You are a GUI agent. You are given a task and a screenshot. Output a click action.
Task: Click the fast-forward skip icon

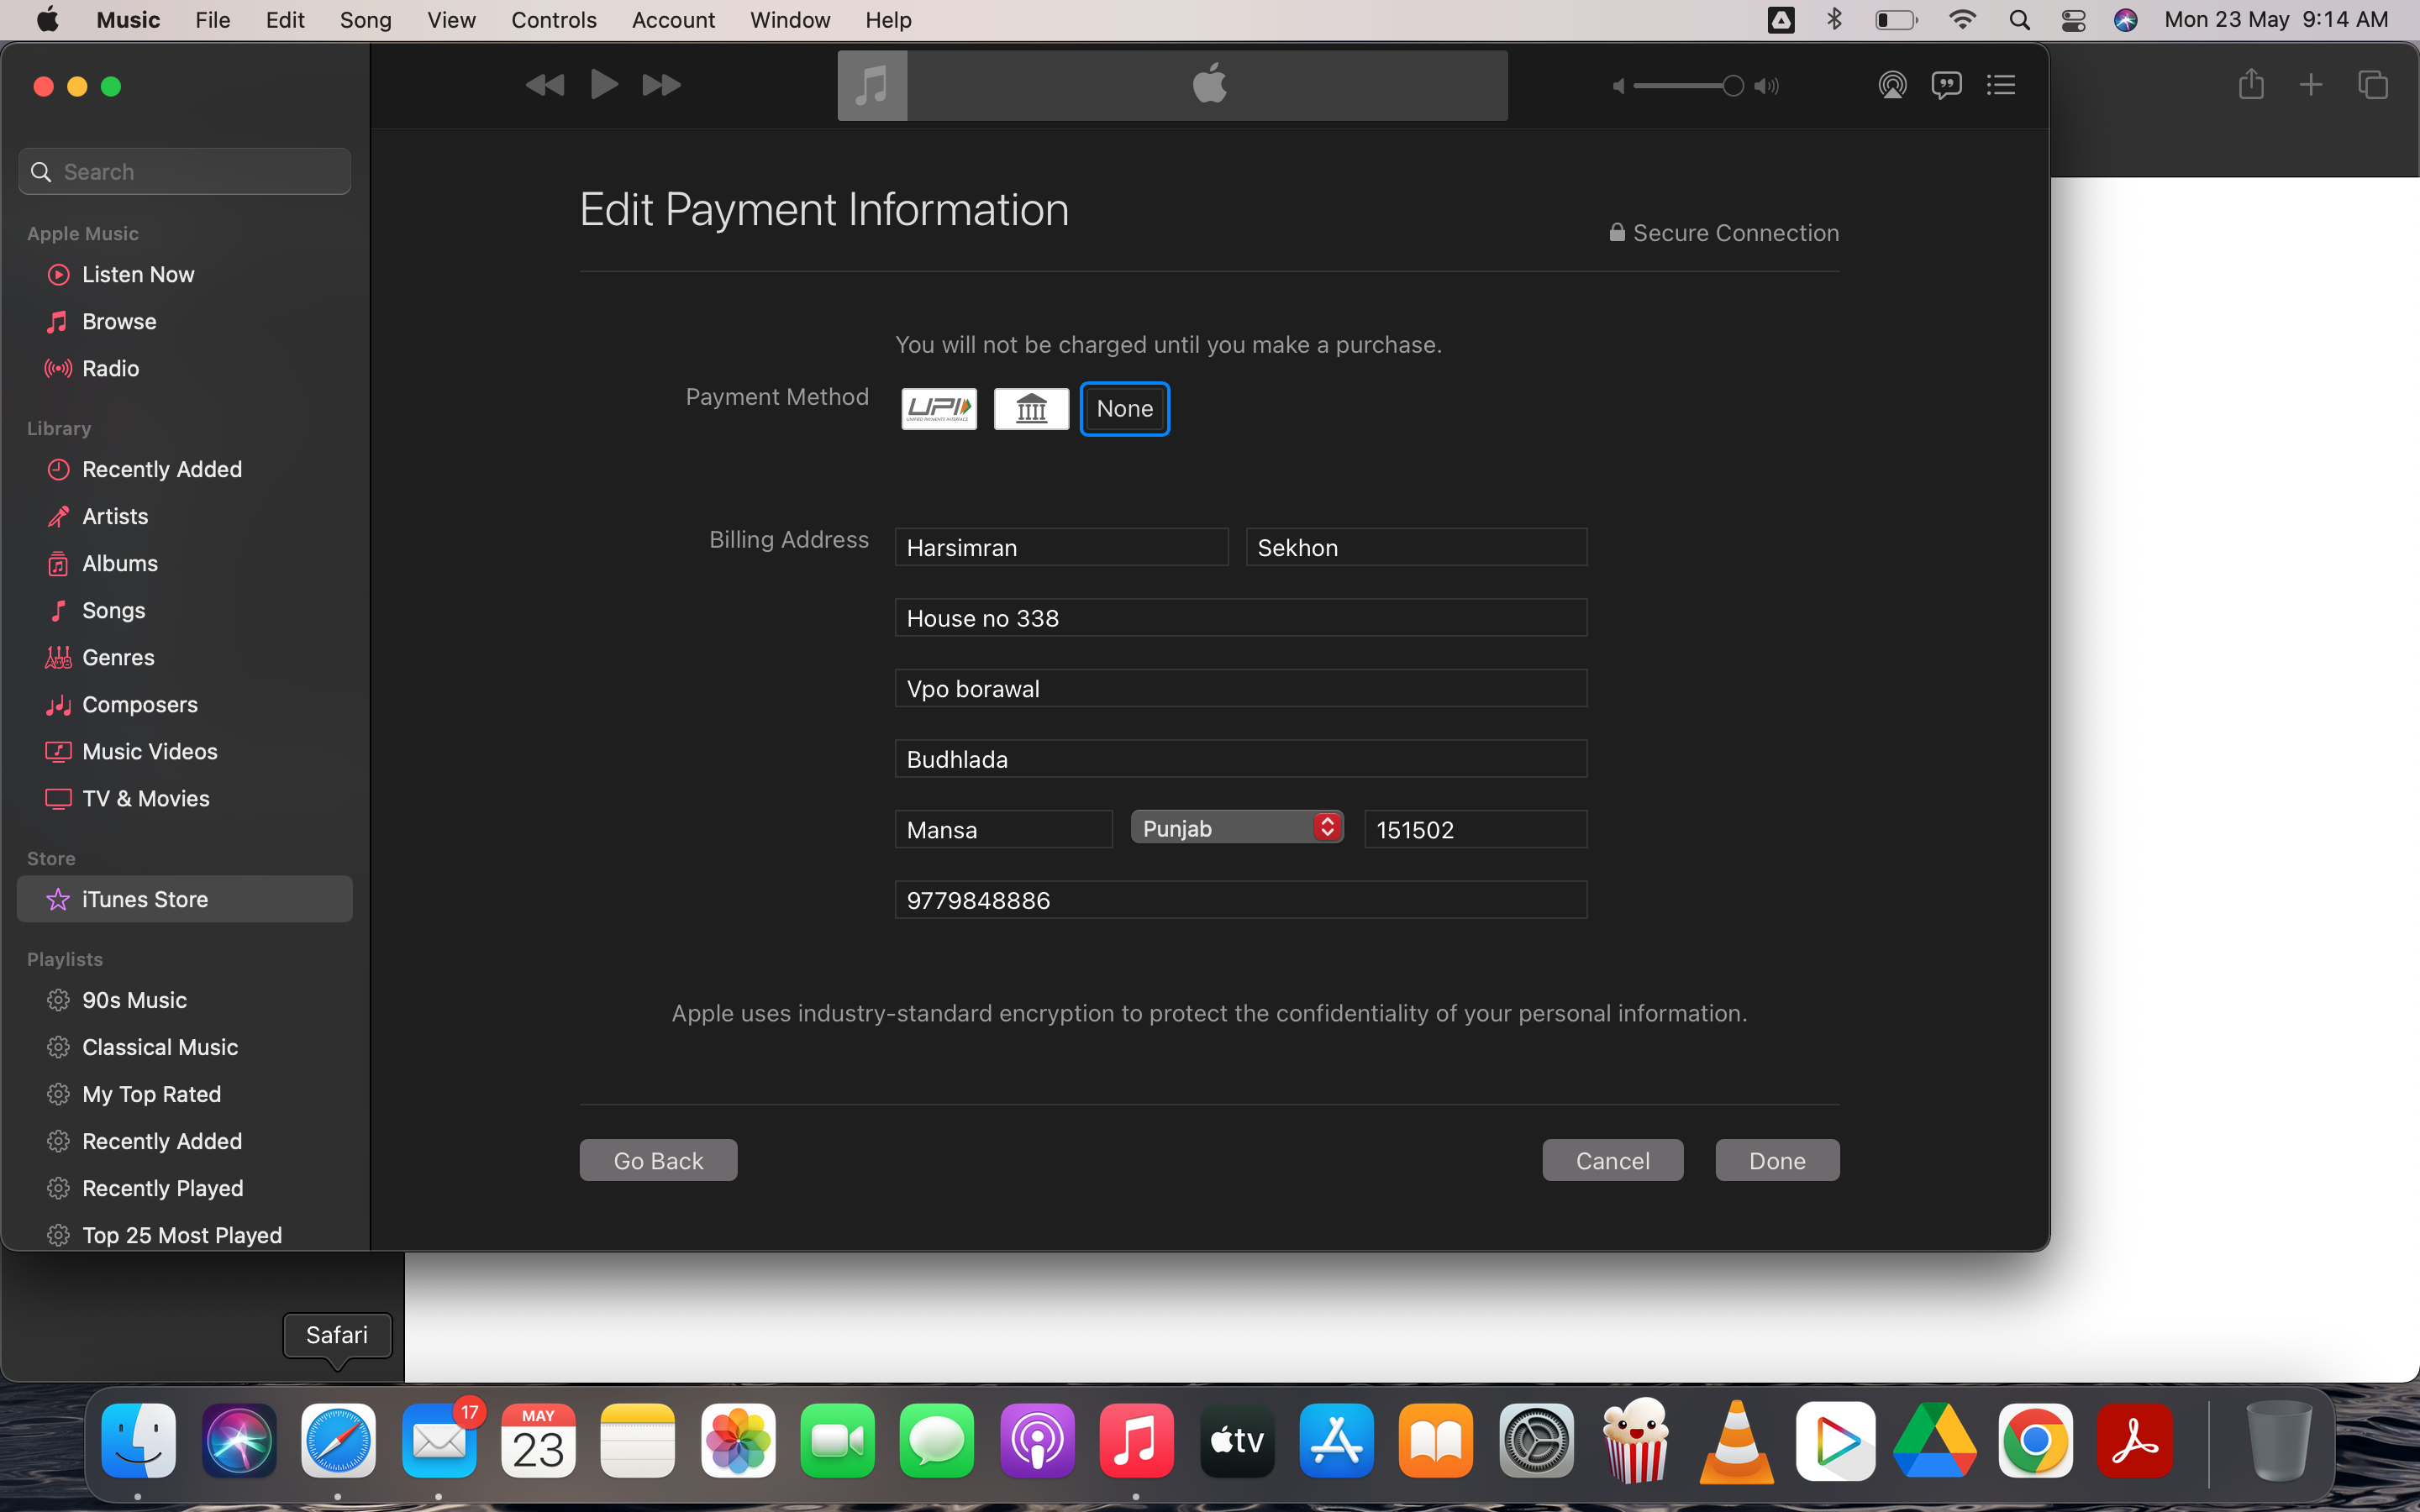(661, 85)
